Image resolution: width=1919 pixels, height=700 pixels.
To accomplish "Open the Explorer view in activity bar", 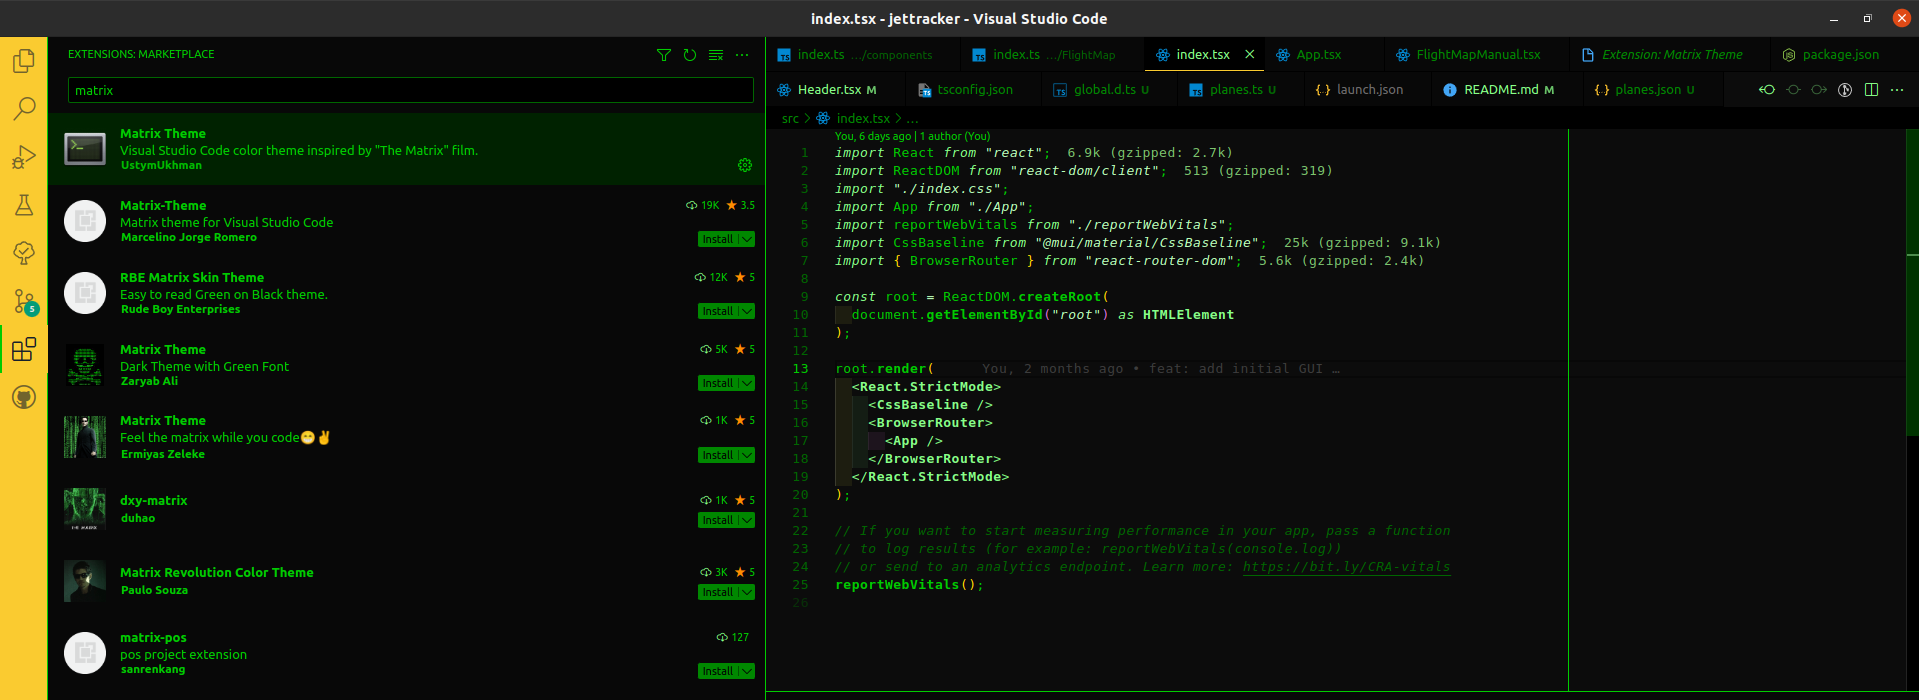I will (24, 62).
